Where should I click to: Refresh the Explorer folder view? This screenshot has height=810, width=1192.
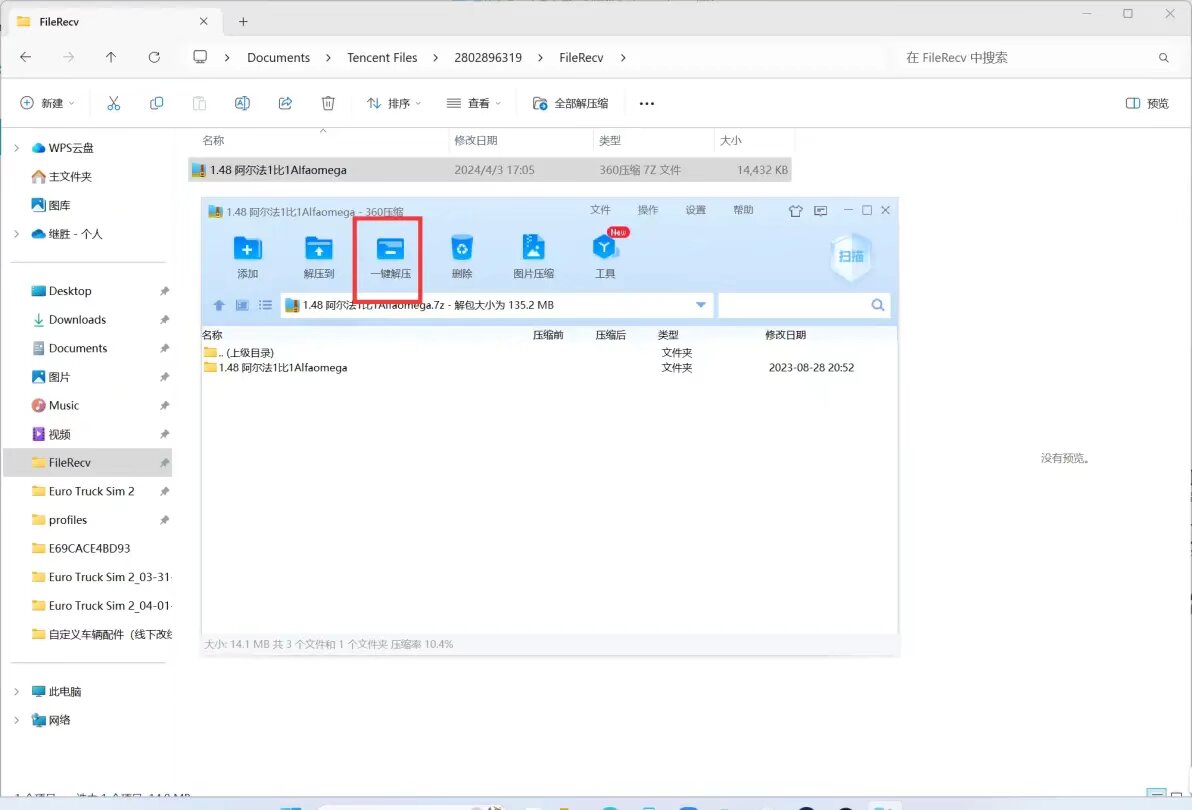[x=154, y=57]
